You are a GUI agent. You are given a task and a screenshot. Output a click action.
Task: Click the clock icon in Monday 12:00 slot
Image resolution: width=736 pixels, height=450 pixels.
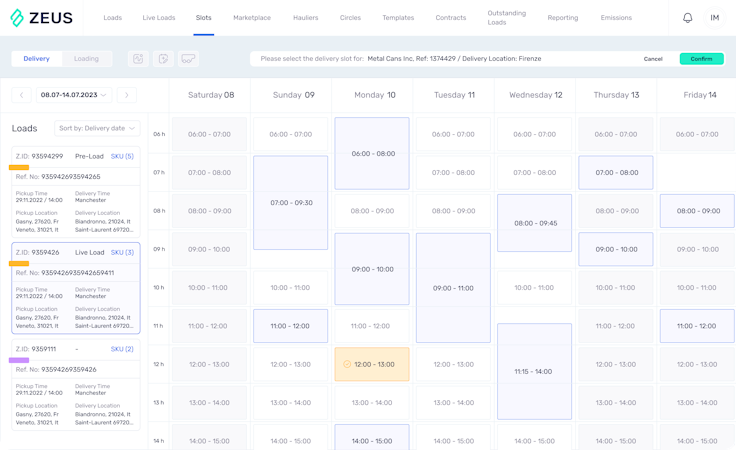click(x=347, y=364)
